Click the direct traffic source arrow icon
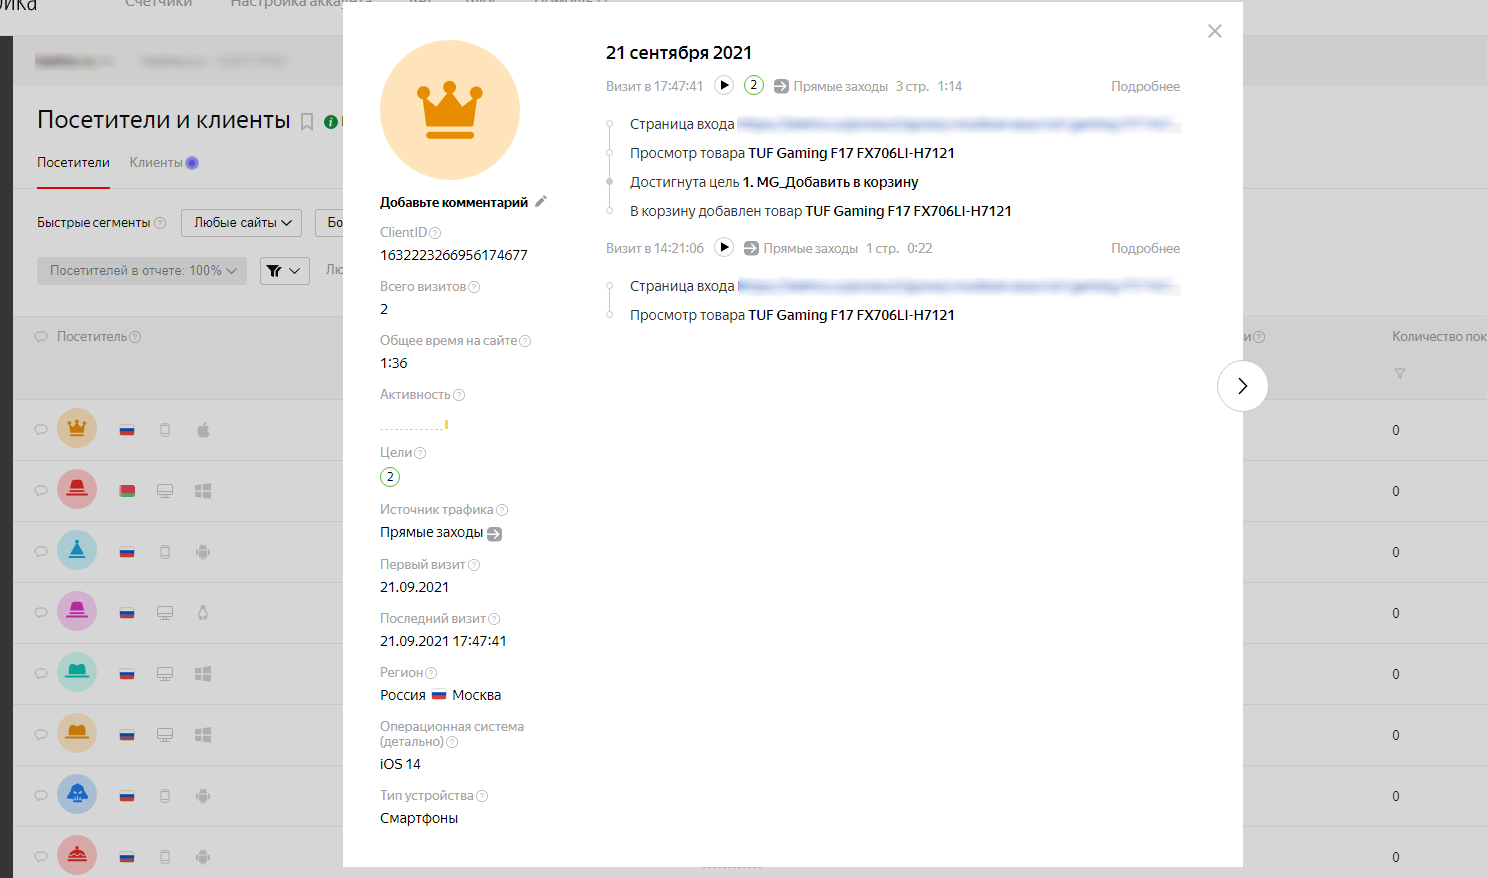The image size is (1487, 878). click(x=494, y=534)
